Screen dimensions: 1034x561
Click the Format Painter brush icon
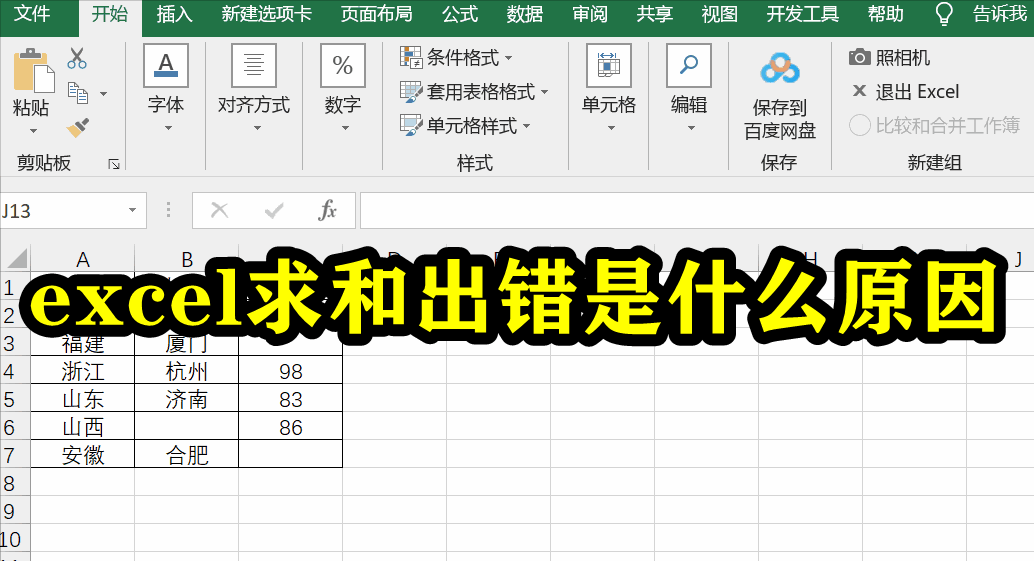[x=78, y=127]
